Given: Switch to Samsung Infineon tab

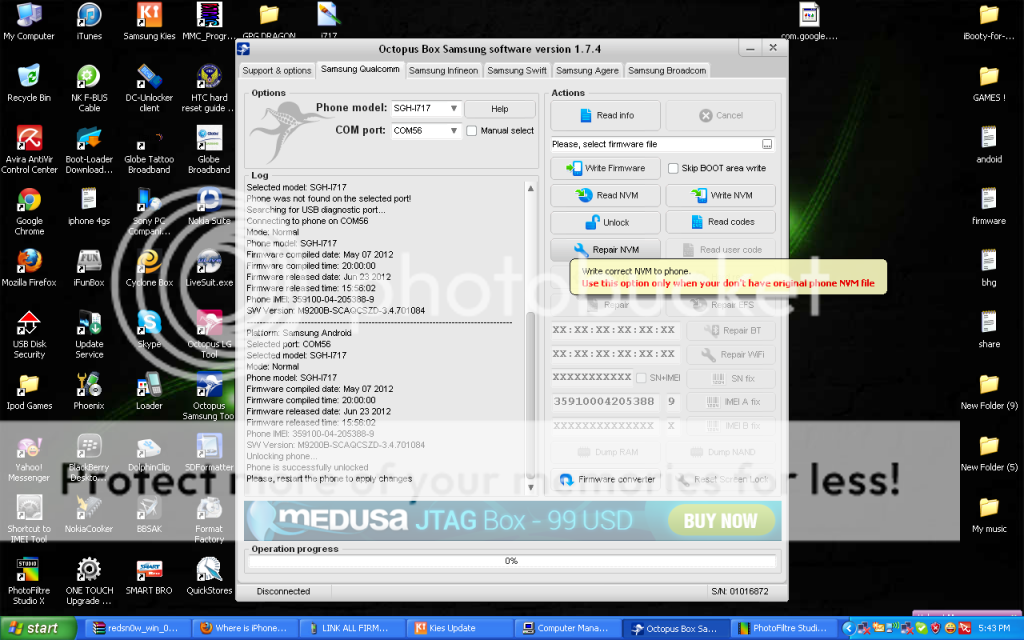Looking at the screenshot, I should (443, 71).
